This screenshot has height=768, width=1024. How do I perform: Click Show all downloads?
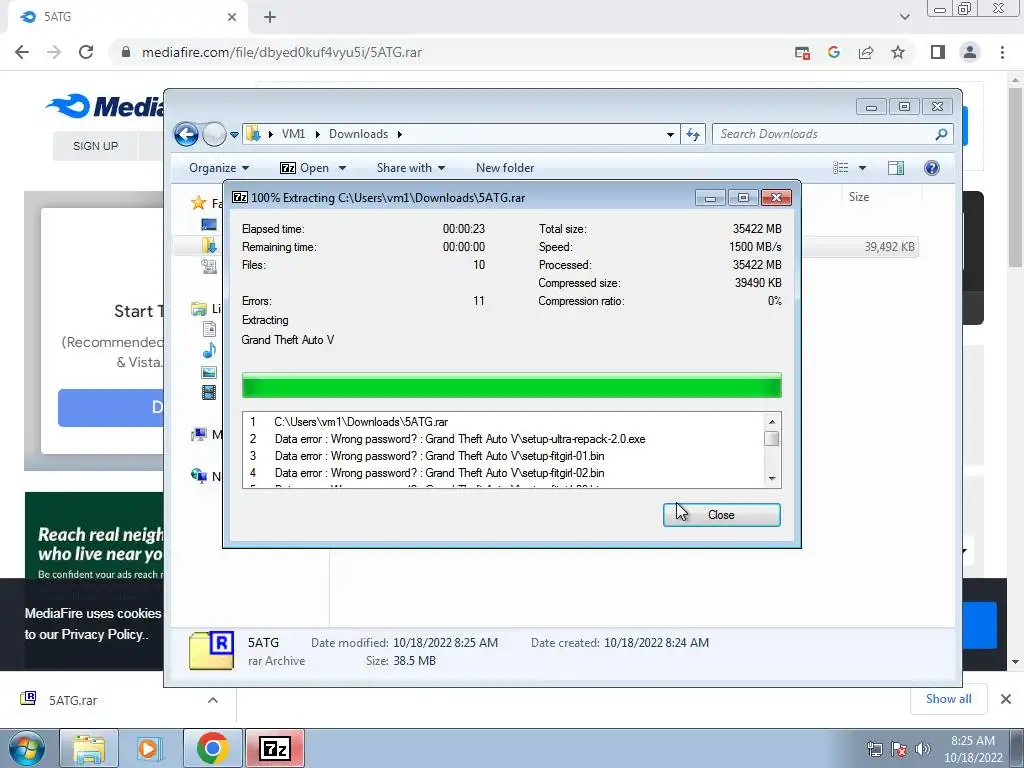tap(948, 699)
